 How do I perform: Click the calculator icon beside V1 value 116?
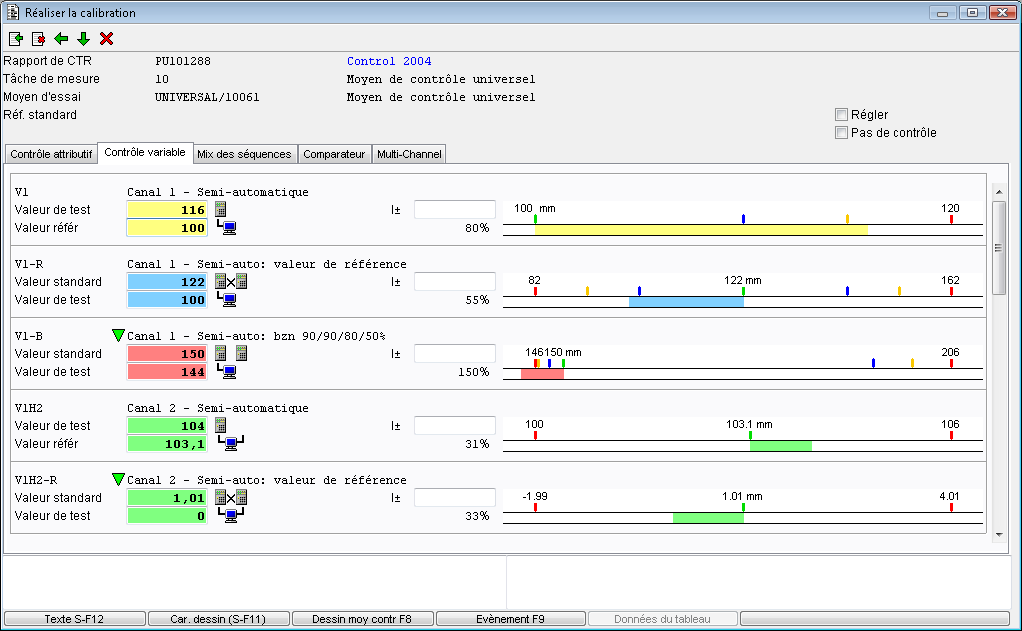click(221, 210)
